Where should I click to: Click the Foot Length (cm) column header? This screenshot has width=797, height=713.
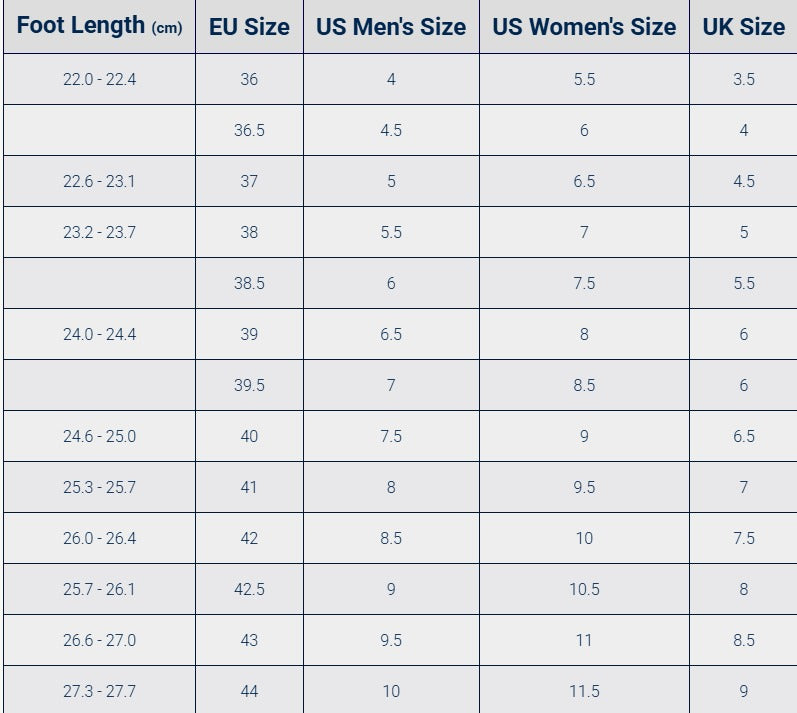click(x=100, y=26)
